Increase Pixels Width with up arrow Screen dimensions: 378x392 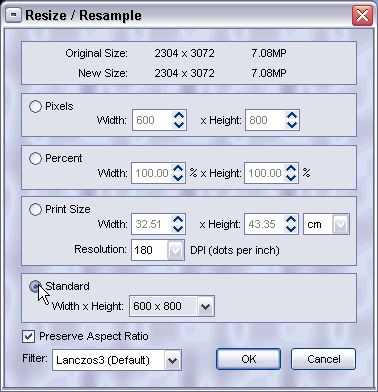(x=179, y=115)
